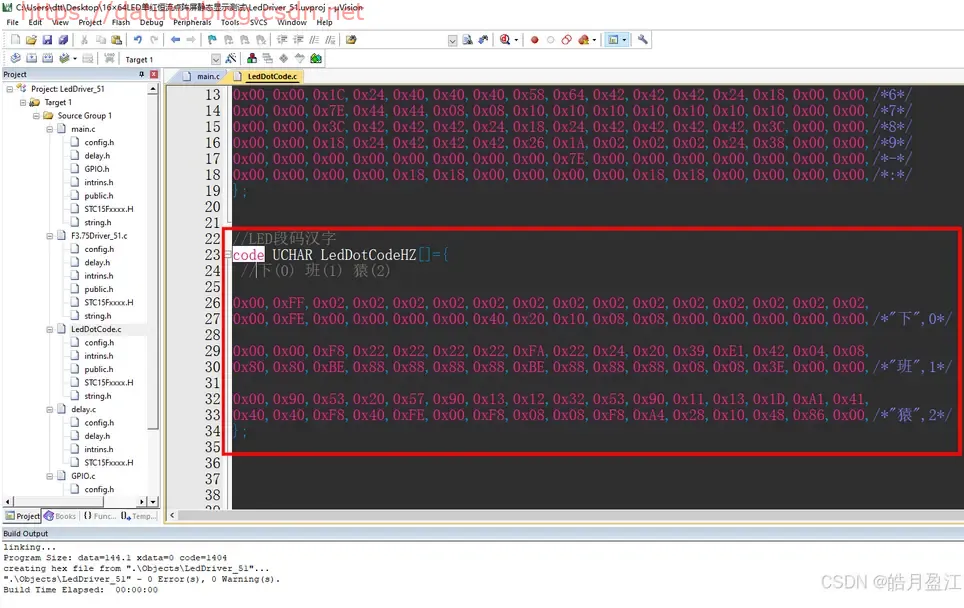Collapse the Source Group 1 folder
The height and width of the screenshot is (608, 964).
(36, 116)
